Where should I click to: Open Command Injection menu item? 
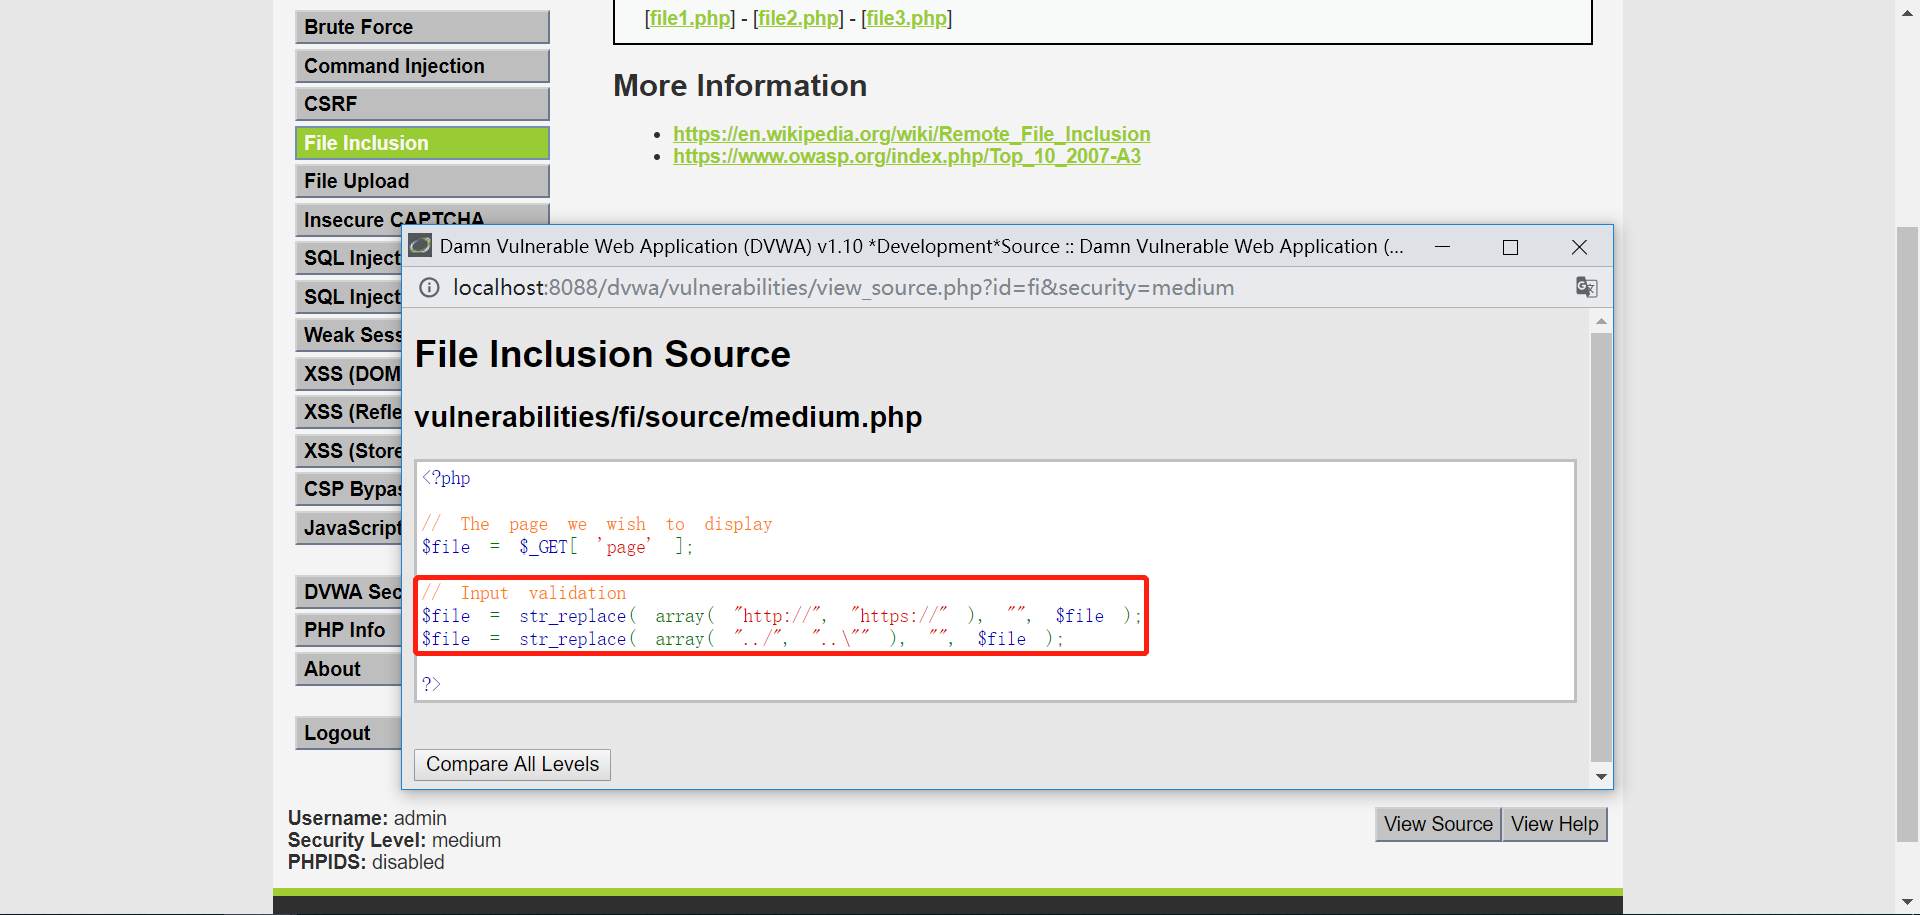pyautogui.click(x=422, y=66)
